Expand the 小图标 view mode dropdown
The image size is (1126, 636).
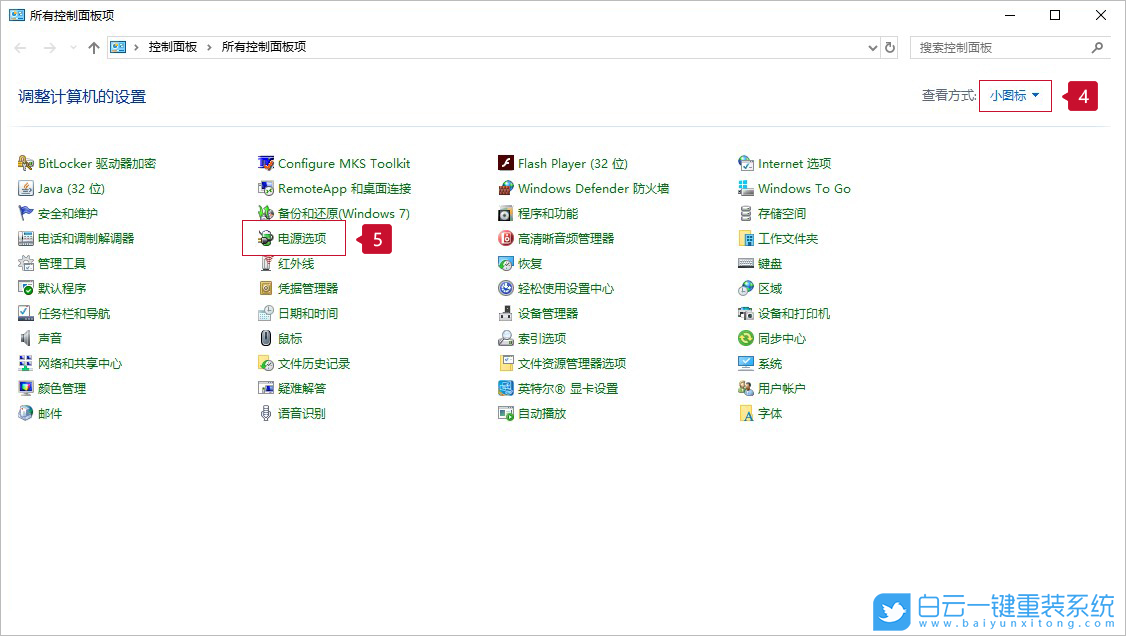point(1015,96)
